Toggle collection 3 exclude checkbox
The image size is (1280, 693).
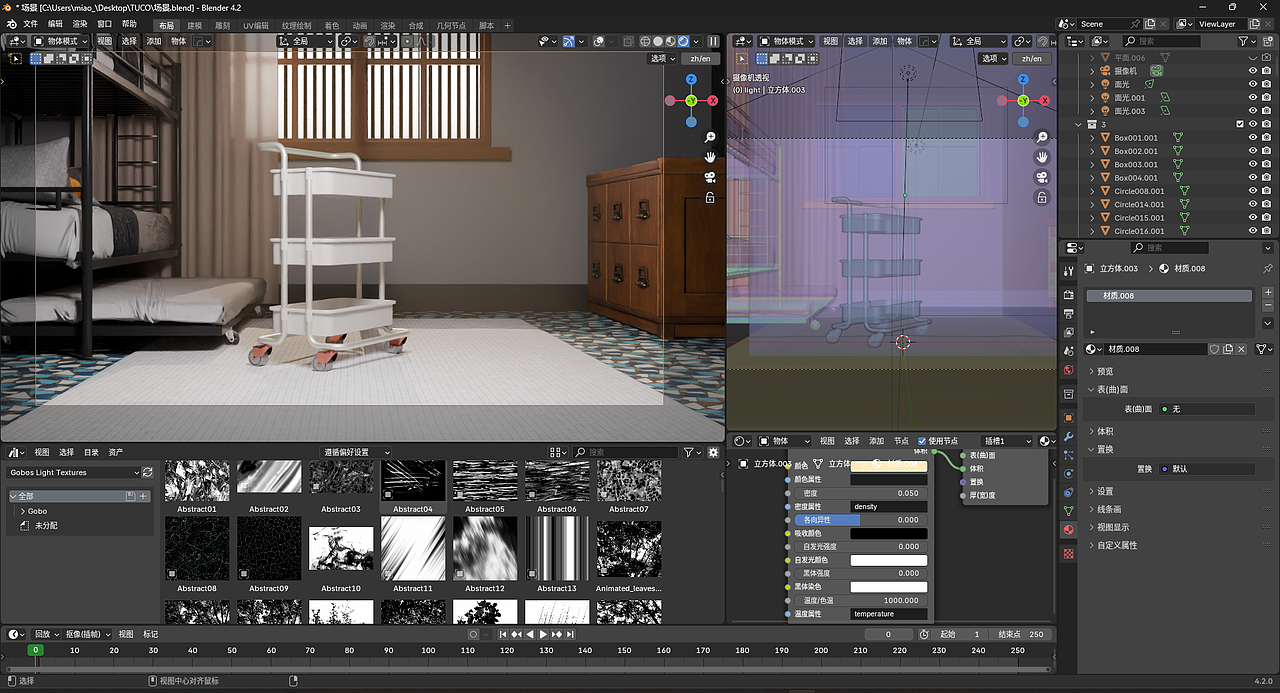pos(1240,124)
